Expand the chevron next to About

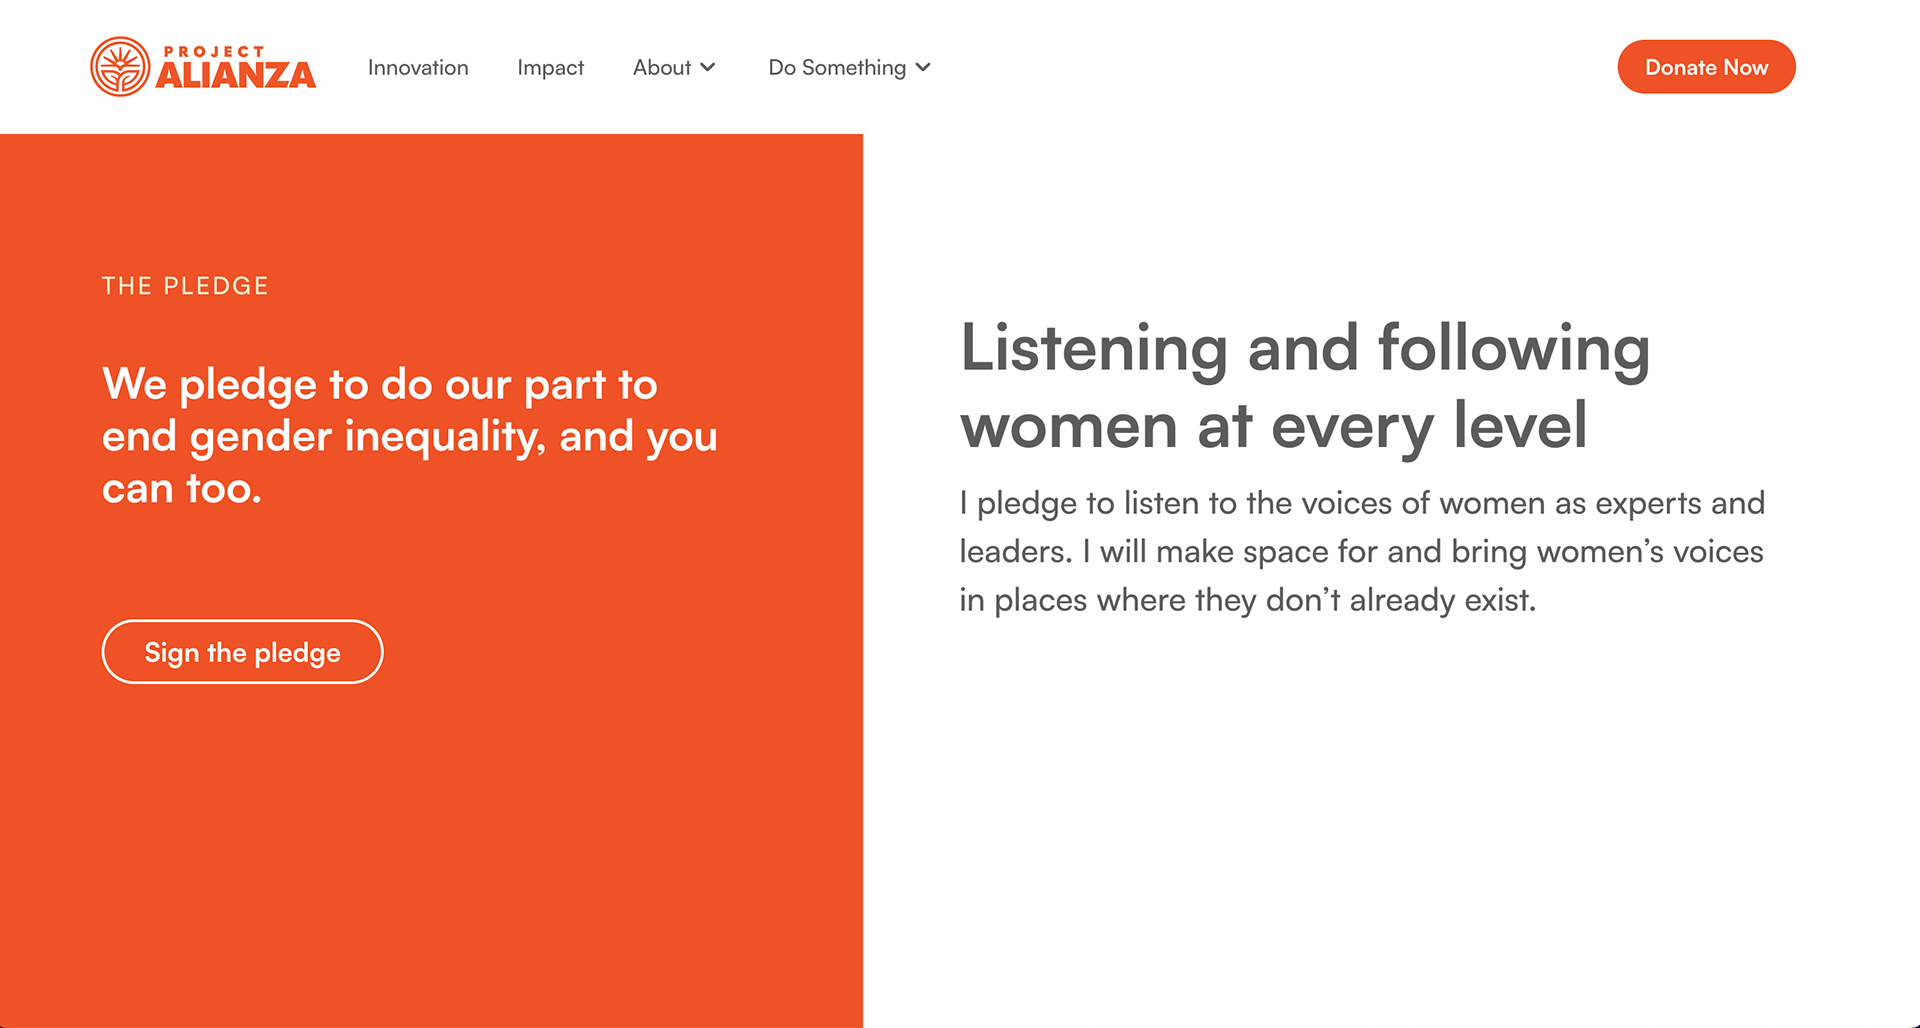pyautogui.click(x=708, y=67)
